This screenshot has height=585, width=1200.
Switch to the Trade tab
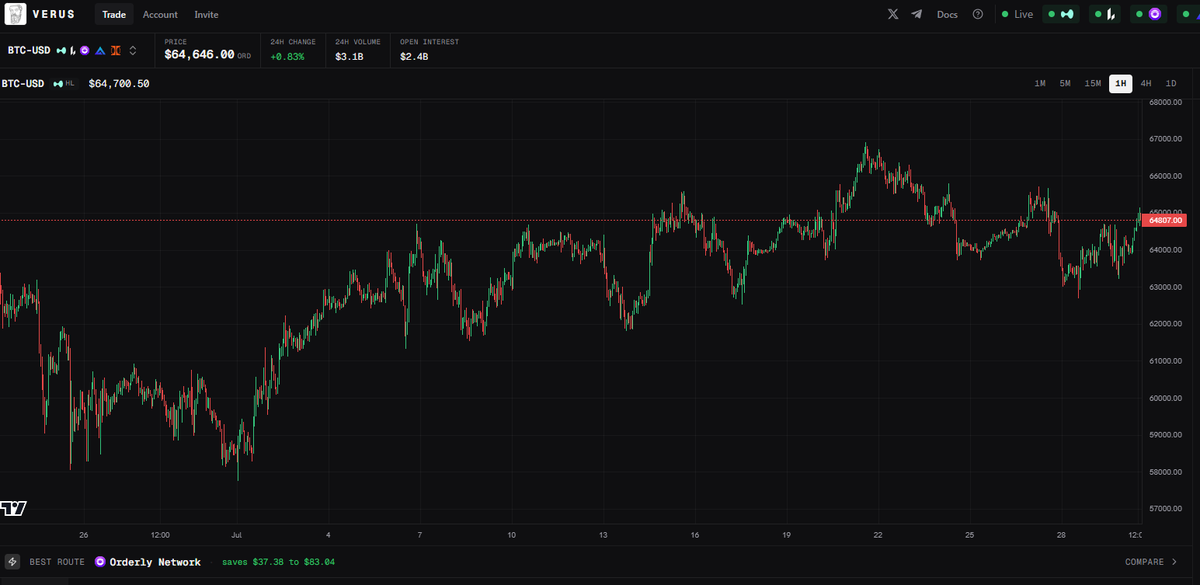point(114,15)
